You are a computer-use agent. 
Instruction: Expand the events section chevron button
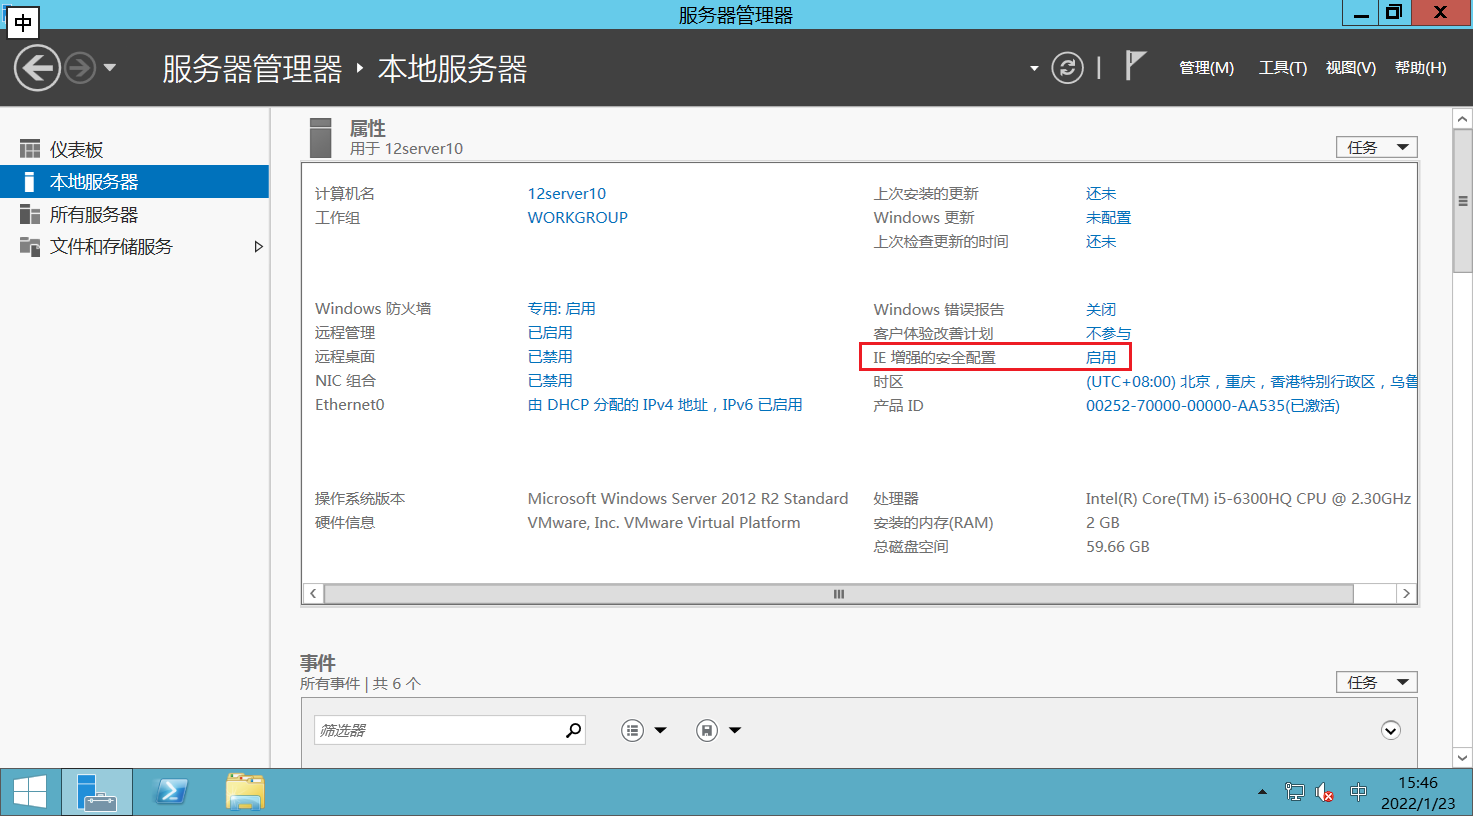point(1390,730)
